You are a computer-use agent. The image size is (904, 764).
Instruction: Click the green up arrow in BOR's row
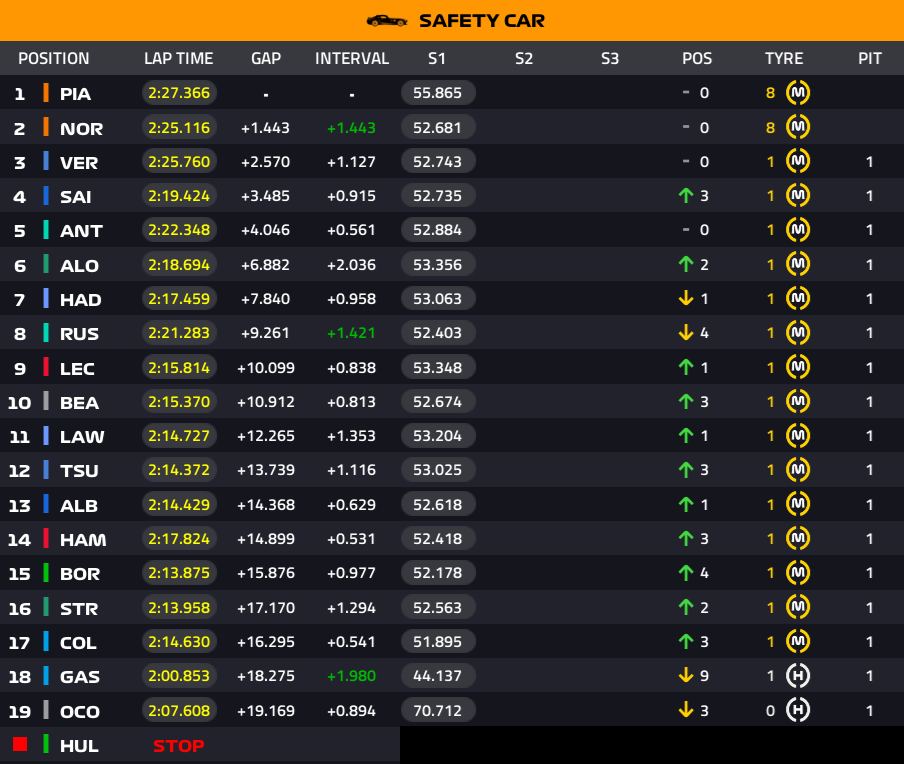pos(686,573)
